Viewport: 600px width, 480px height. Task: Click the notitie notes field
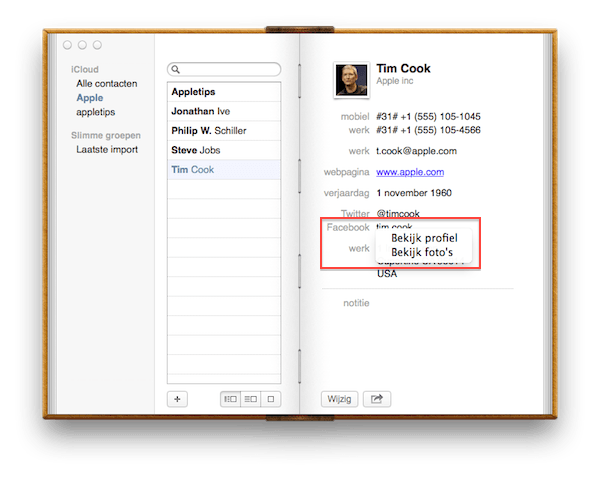[x=356, y=303]
